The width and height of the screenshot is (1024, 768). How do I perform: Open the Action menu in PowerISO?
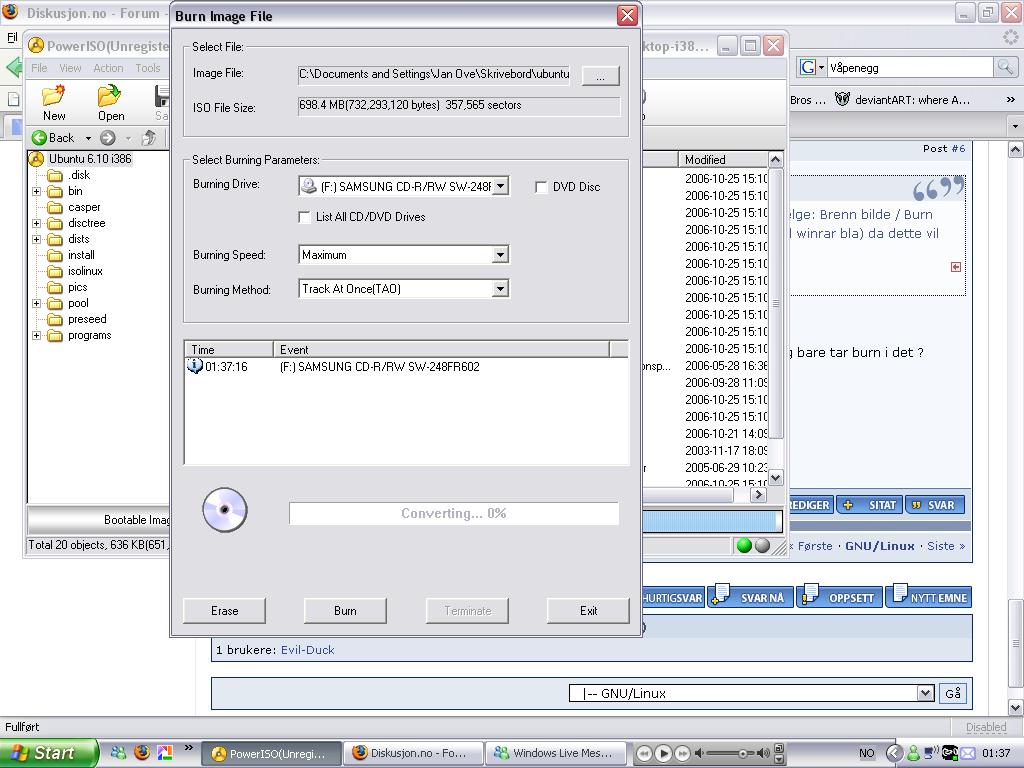108,68
